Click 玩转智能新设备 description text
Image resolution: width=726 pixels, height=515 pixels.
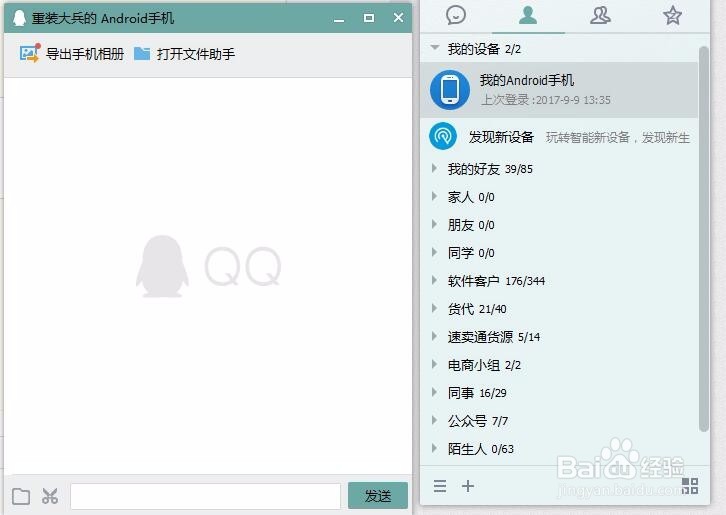pyautogui.click(x=618, y=138)
